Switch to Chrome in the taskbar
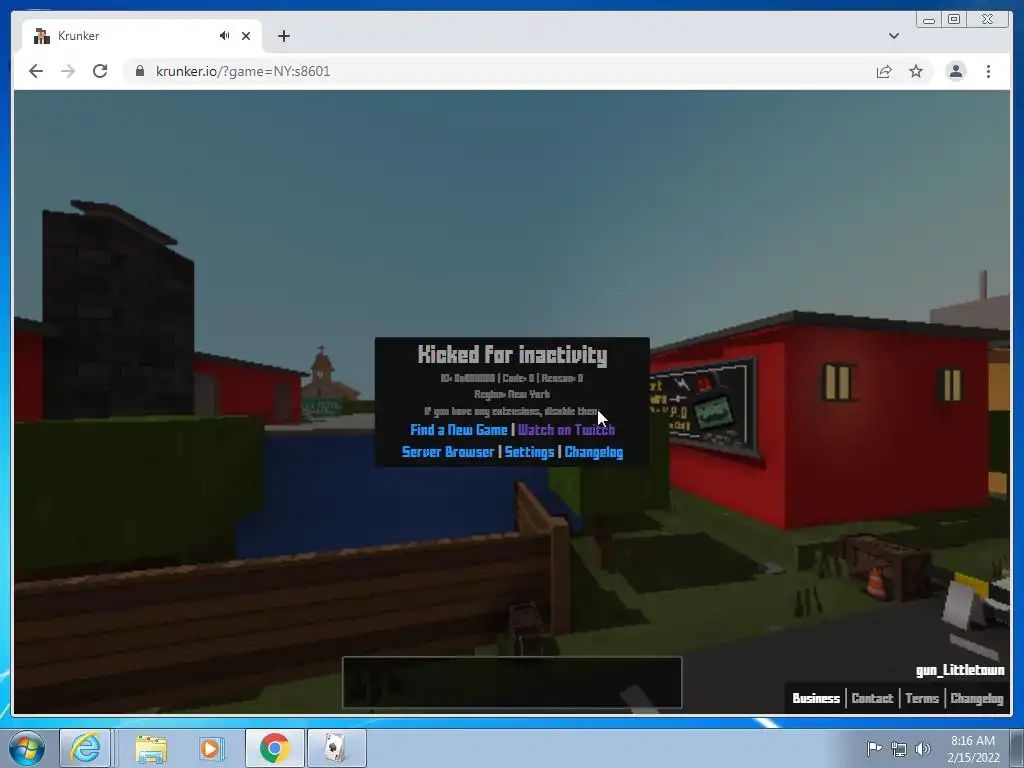 click(x=274, y=748)
